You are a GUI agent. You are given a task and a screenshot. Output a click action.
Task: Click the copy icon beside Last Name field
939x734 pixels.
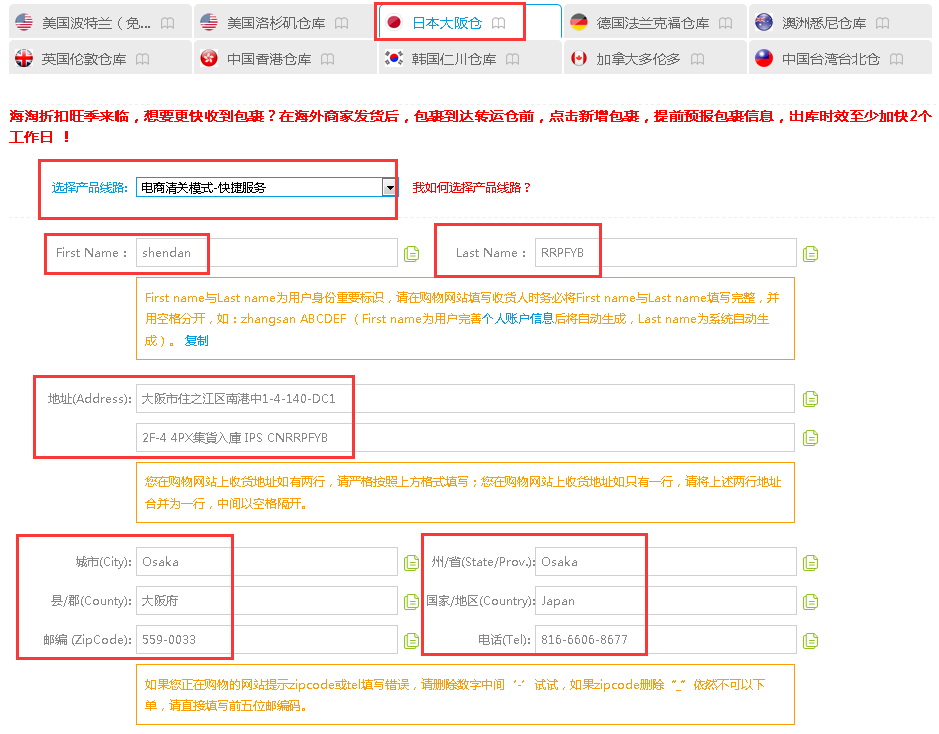tap(810, 254)
